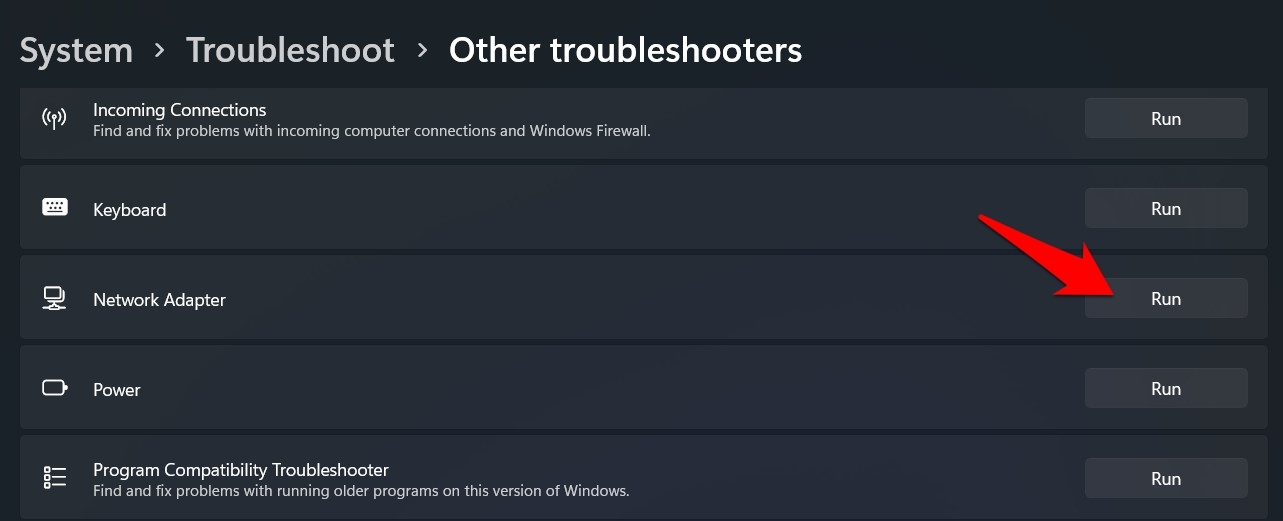Select the Network Adapter label text
Image resolution: width=1283 pixels, height=521 pixels.
click(x=159, y=300)
